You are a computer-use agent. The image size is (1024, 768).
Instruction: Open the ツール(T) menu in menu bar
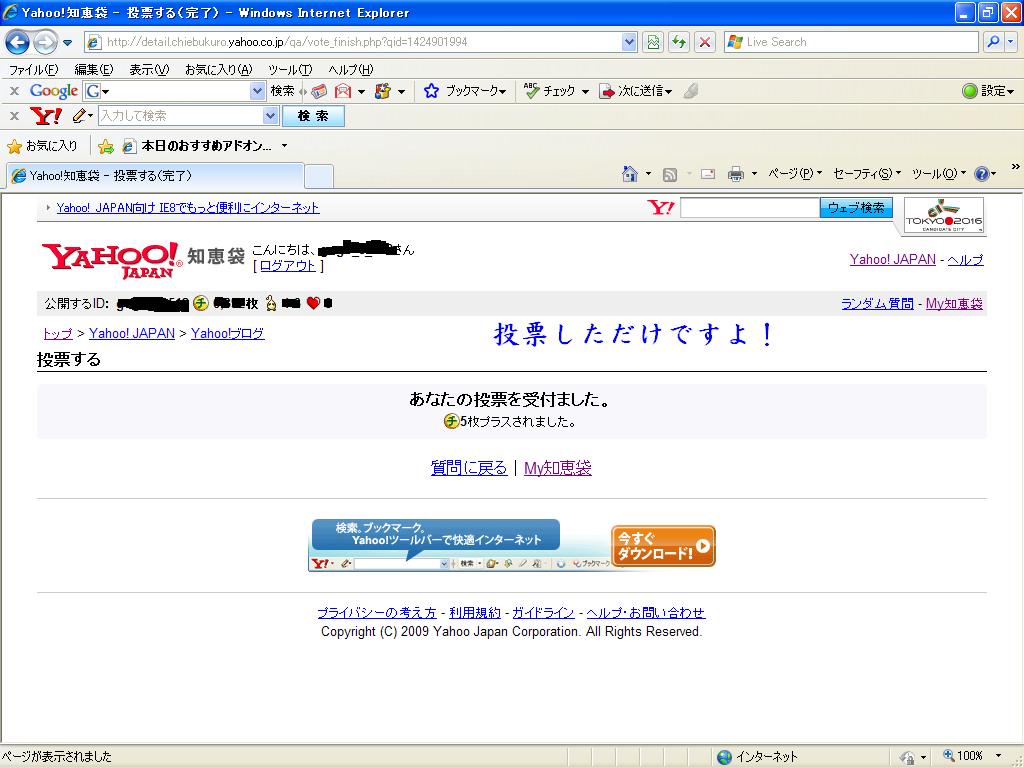pyautogui.click(x=290, y=69)
